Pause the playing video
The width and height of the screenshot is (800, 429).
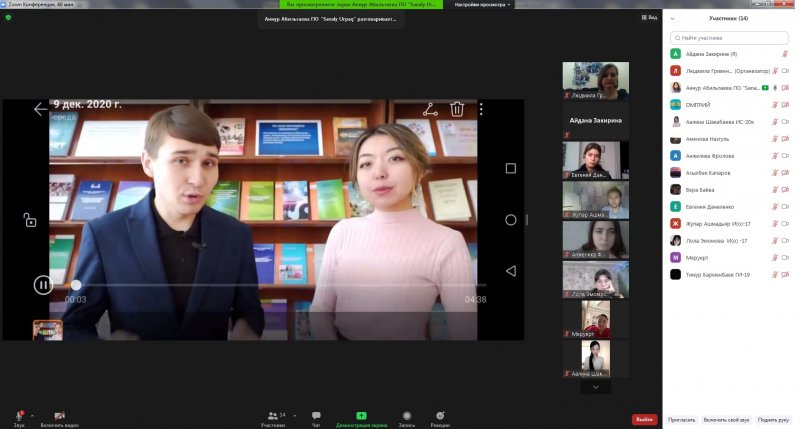point(43,285)
